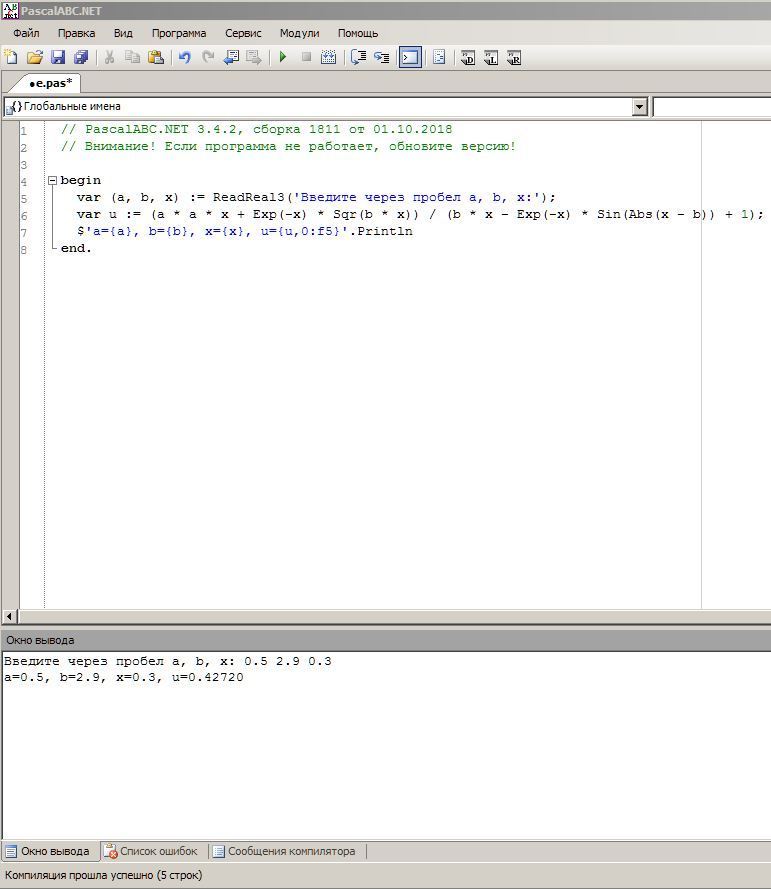Click the ReadReal3 call in line 5
The height and width of the screenshot is (889, 771).
248,197
